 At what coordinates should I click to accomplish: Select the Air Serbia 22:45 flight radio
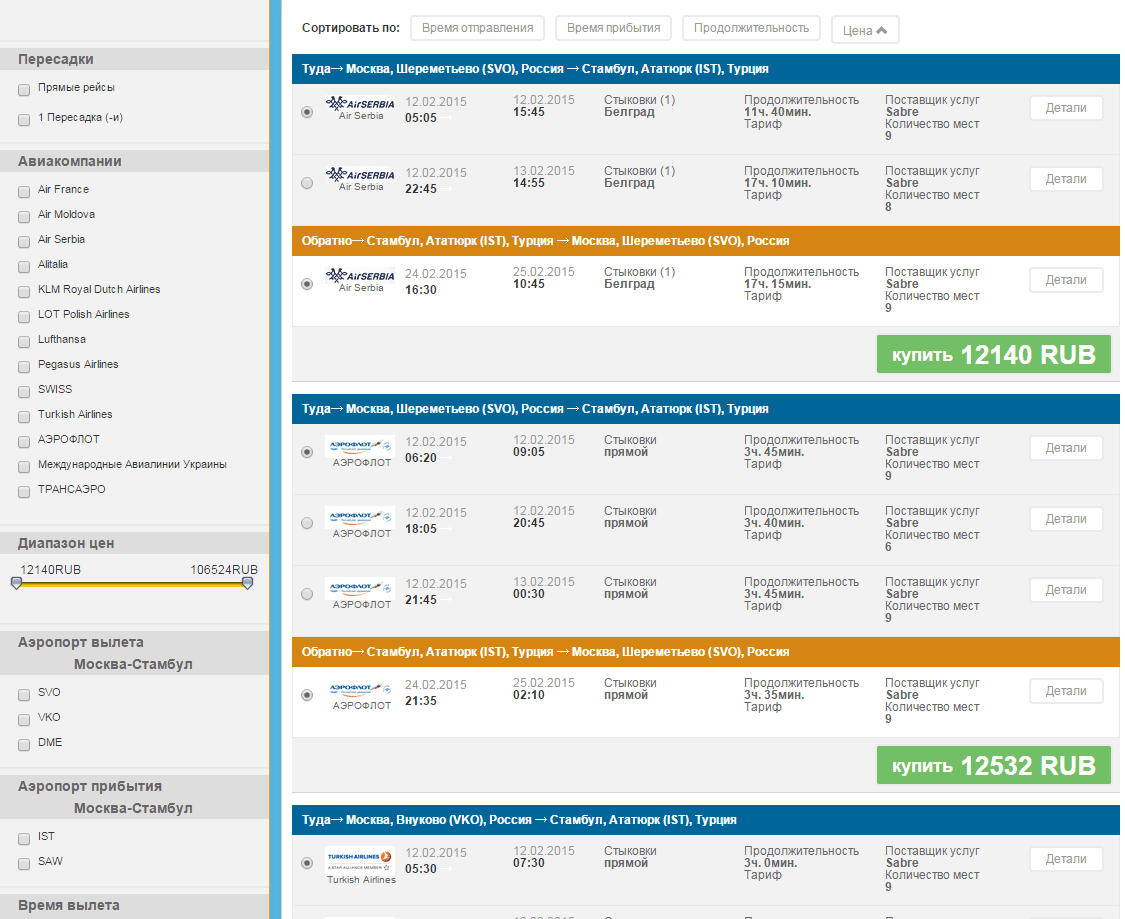[x=307, y=183]
